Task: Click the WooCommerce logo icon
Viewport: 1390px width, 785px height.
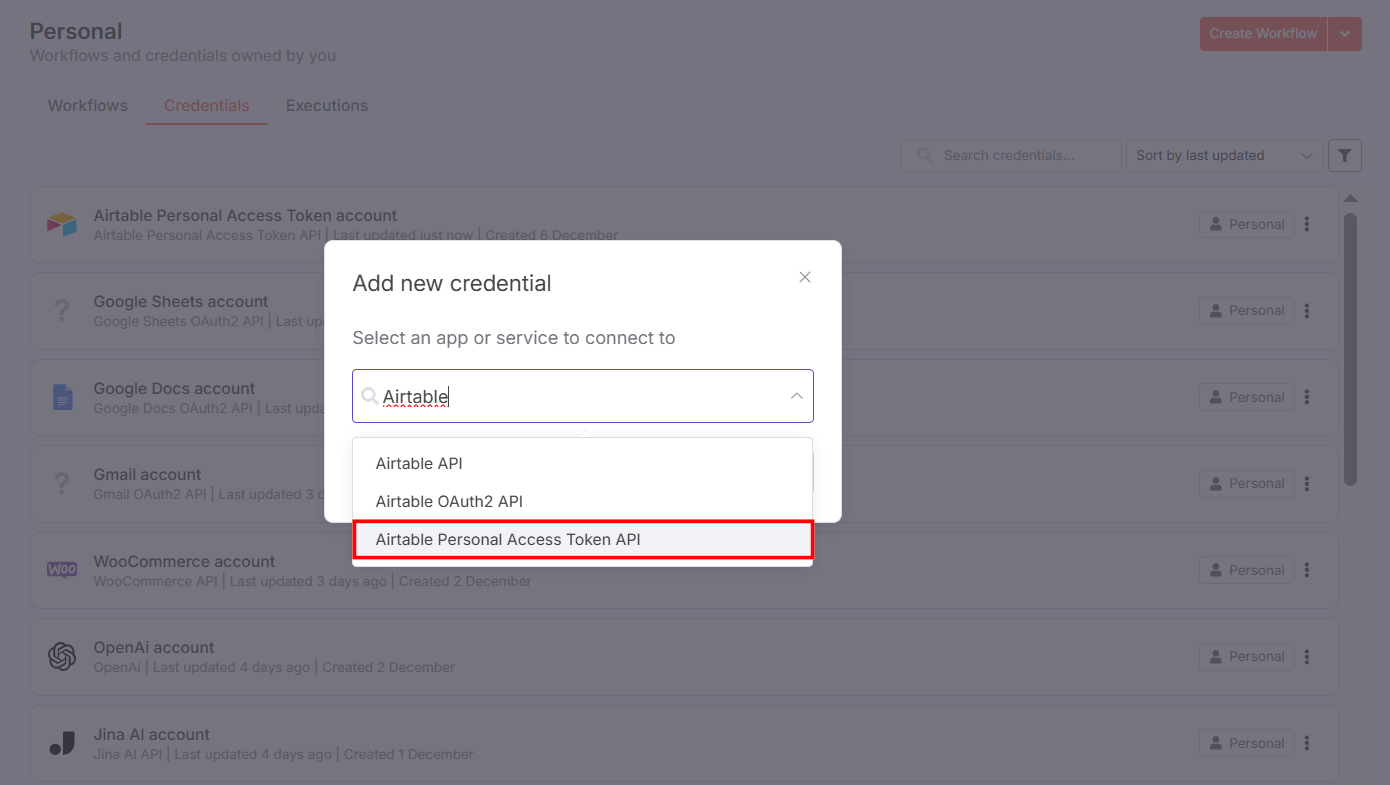Action: coord(62,570)
